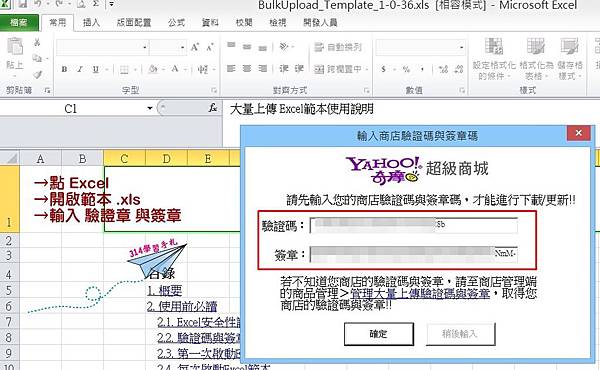
Task: Click the Copy icon in clipboard group
Action: click(37, 58)
